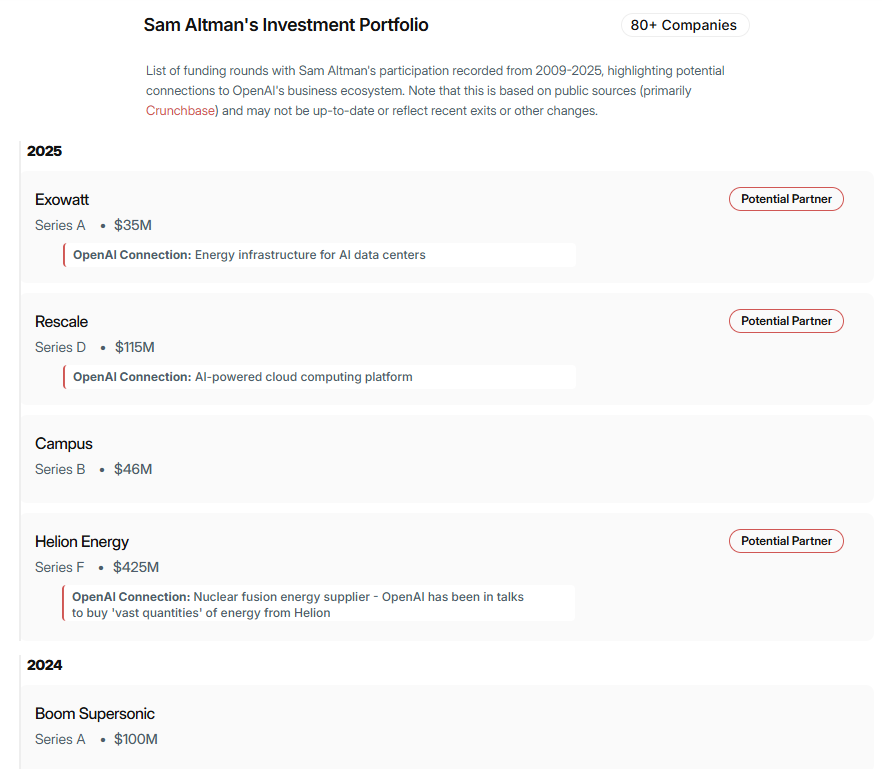Select the Boom Supersonic company entry
Viewport: 882px width, 769px height.
coord(95,714)
